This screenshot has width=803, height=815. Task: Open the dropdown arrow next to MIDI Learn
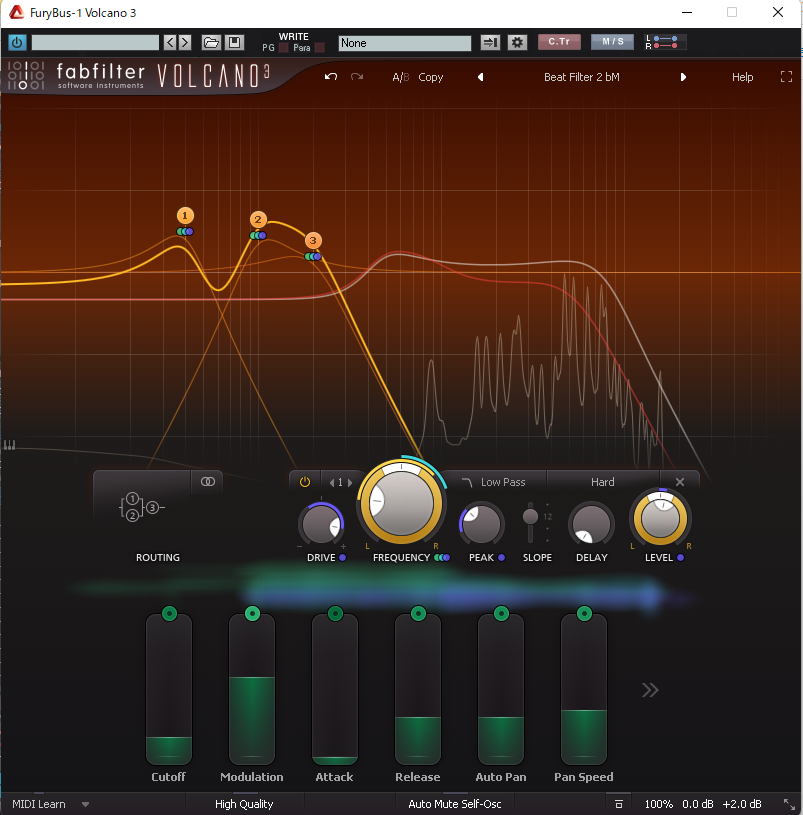point(85,805)
